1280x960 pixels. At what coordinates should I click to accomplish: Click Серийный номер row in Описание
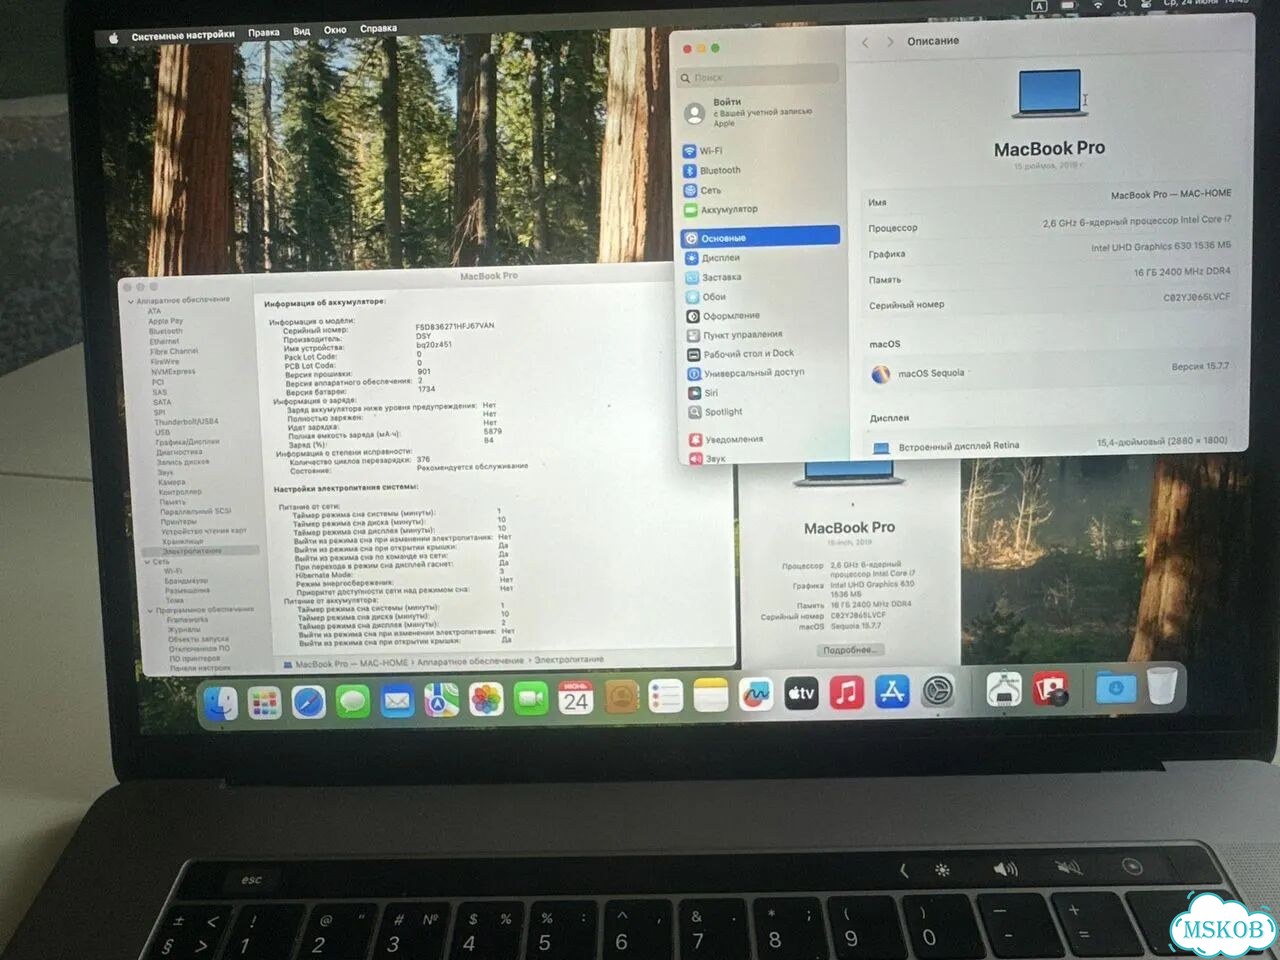click(x=1050, y=301)
